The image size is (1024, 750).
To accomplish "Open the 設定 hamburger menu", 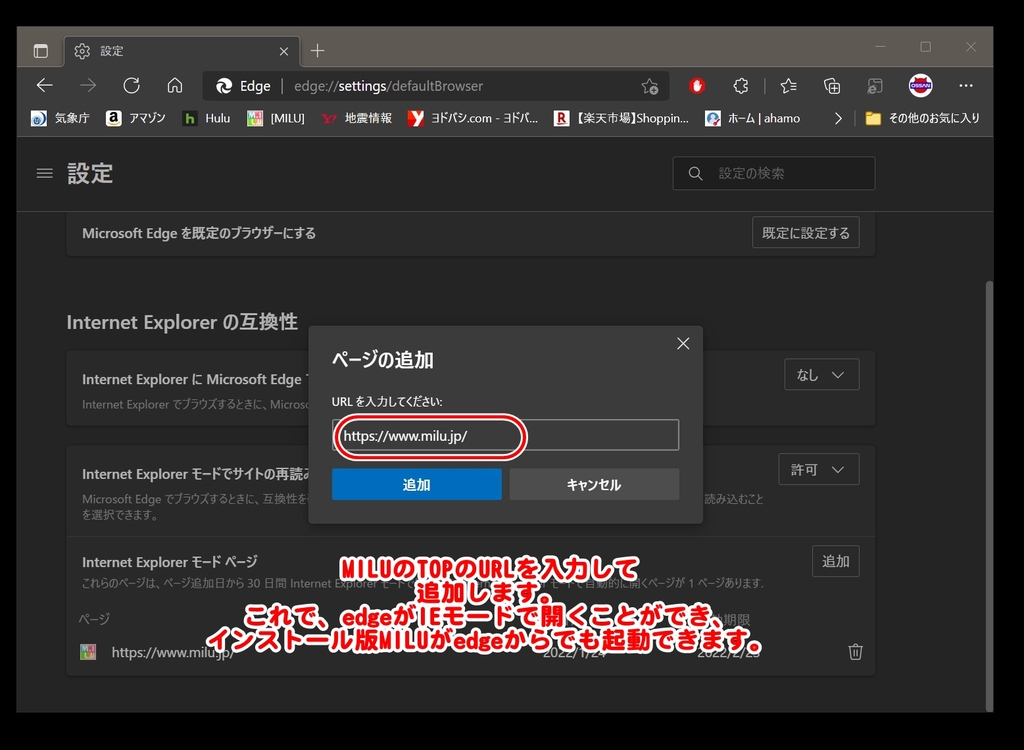I will coord(44,173).
